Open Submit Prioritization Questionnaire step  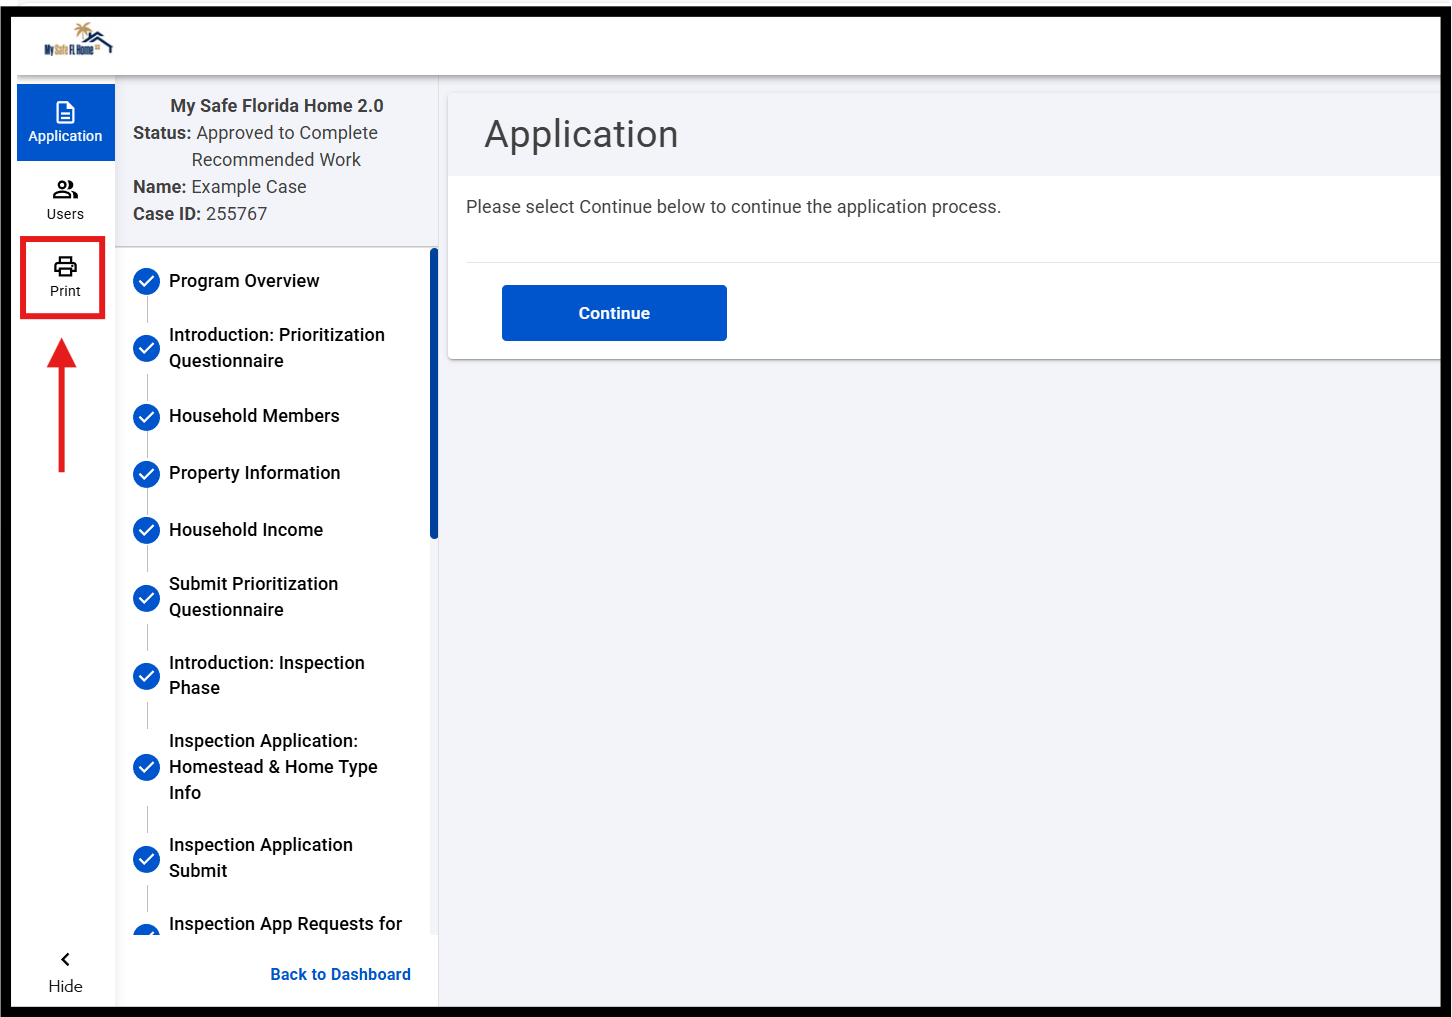(x=254, y=597)
